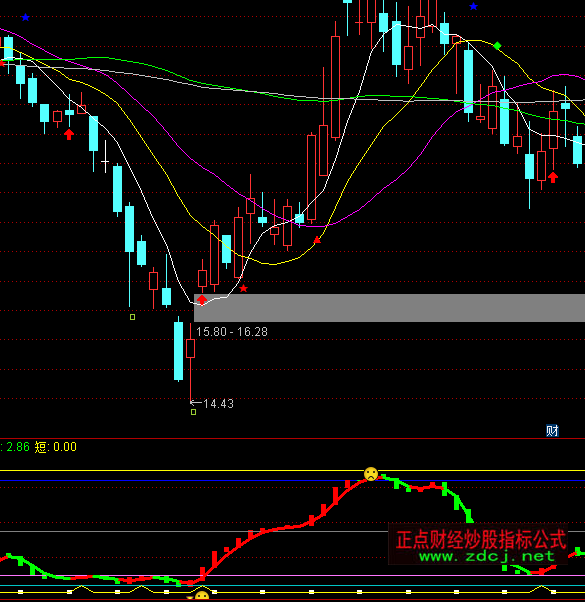This screenshot has height=602, width=585.
Task: Select the yellow square under the long lower wick
Action: point(132,317)
